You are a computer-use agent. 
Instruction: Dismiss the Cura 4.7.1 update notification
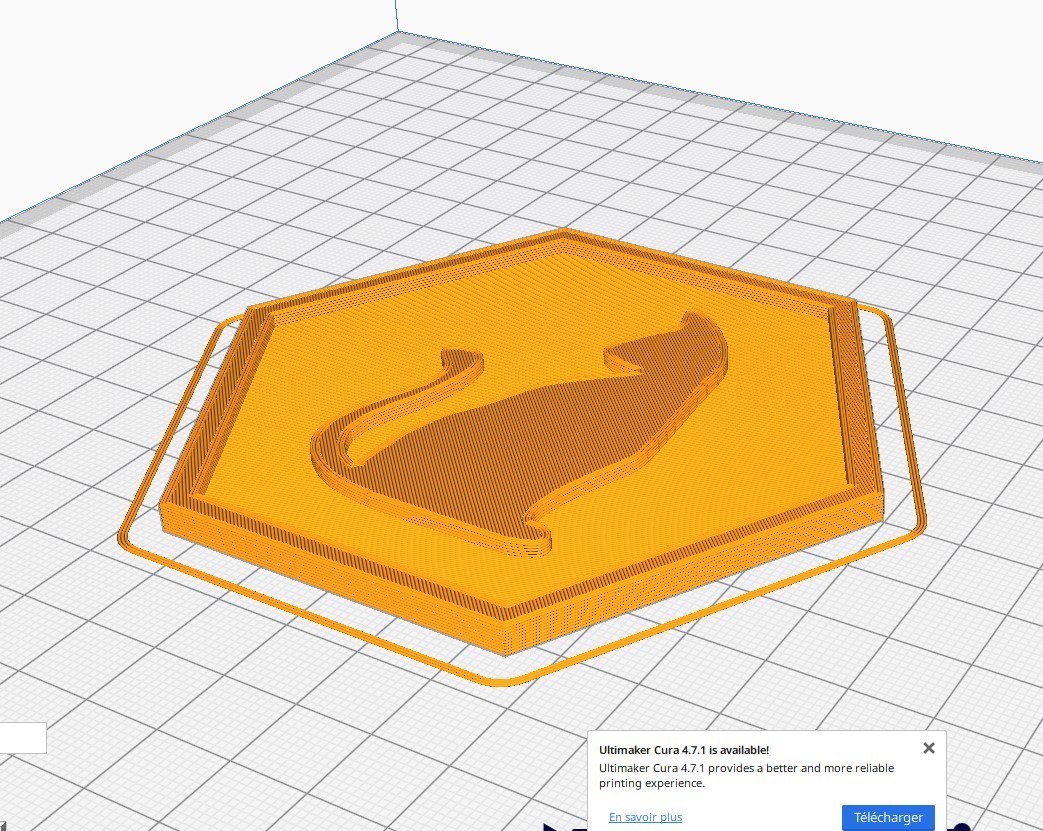929,748
